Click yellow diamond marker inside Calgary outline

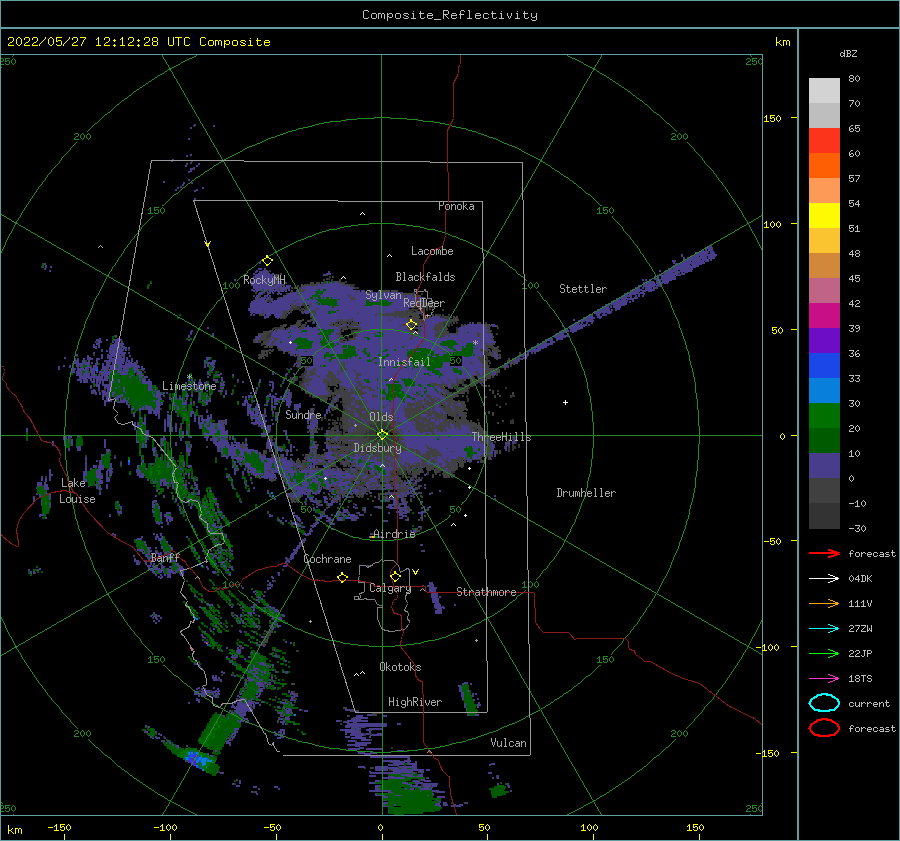click(x=395, y=576)
